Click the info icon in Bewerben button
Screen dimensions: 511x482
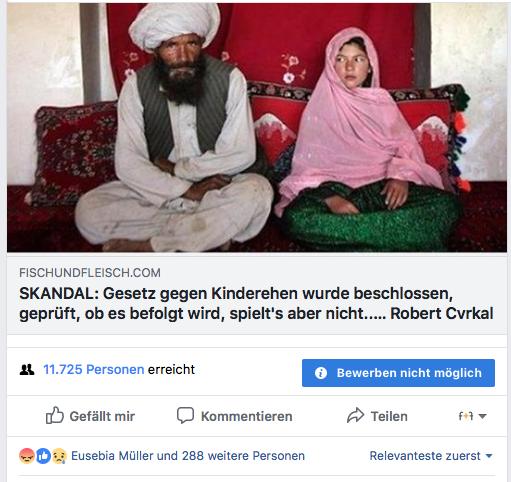coord(321,373)
